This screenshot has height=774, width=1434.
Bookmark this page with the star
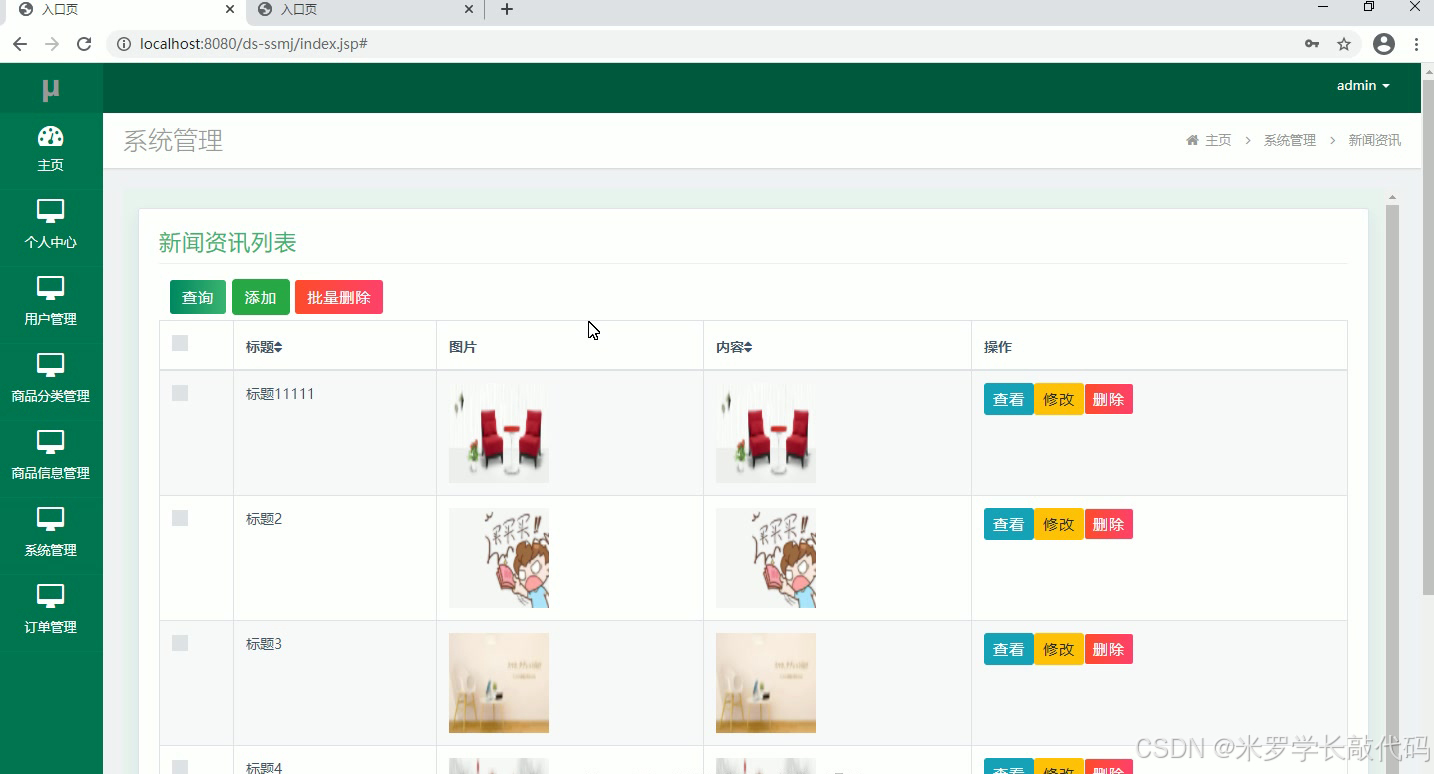(1344, 44)
